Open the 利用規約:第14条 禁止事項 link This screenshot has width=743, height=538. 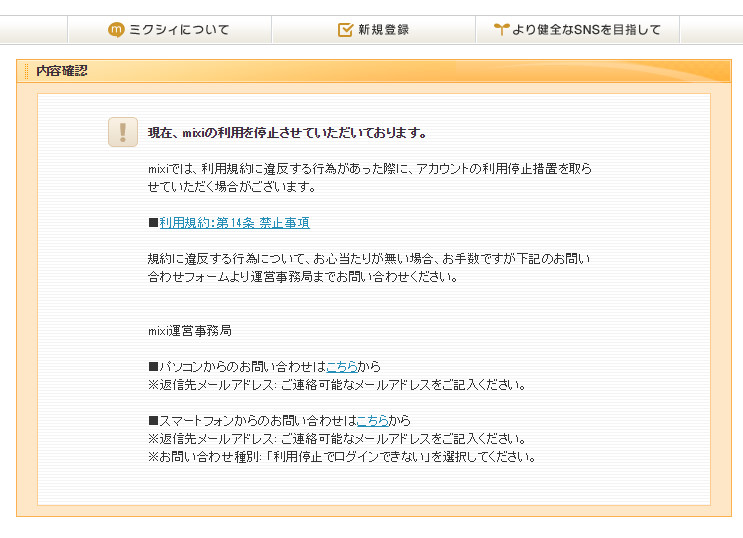[234, 223]
